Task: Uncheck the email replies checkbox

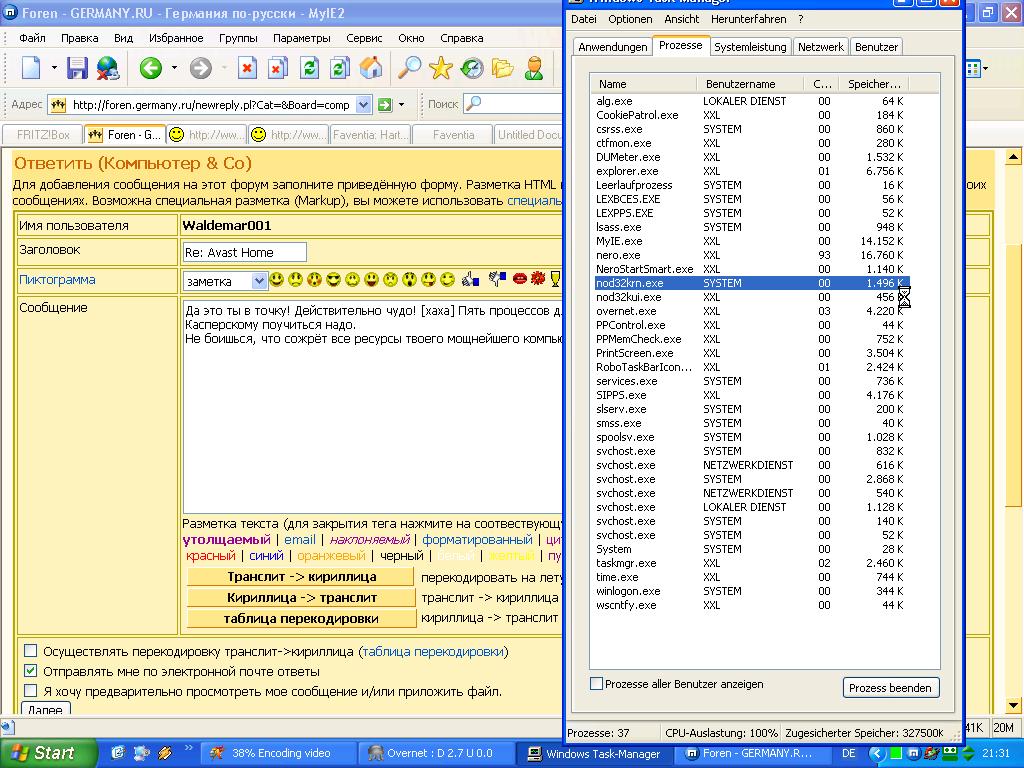Action: pyautogui.click(x=31, y=671)
